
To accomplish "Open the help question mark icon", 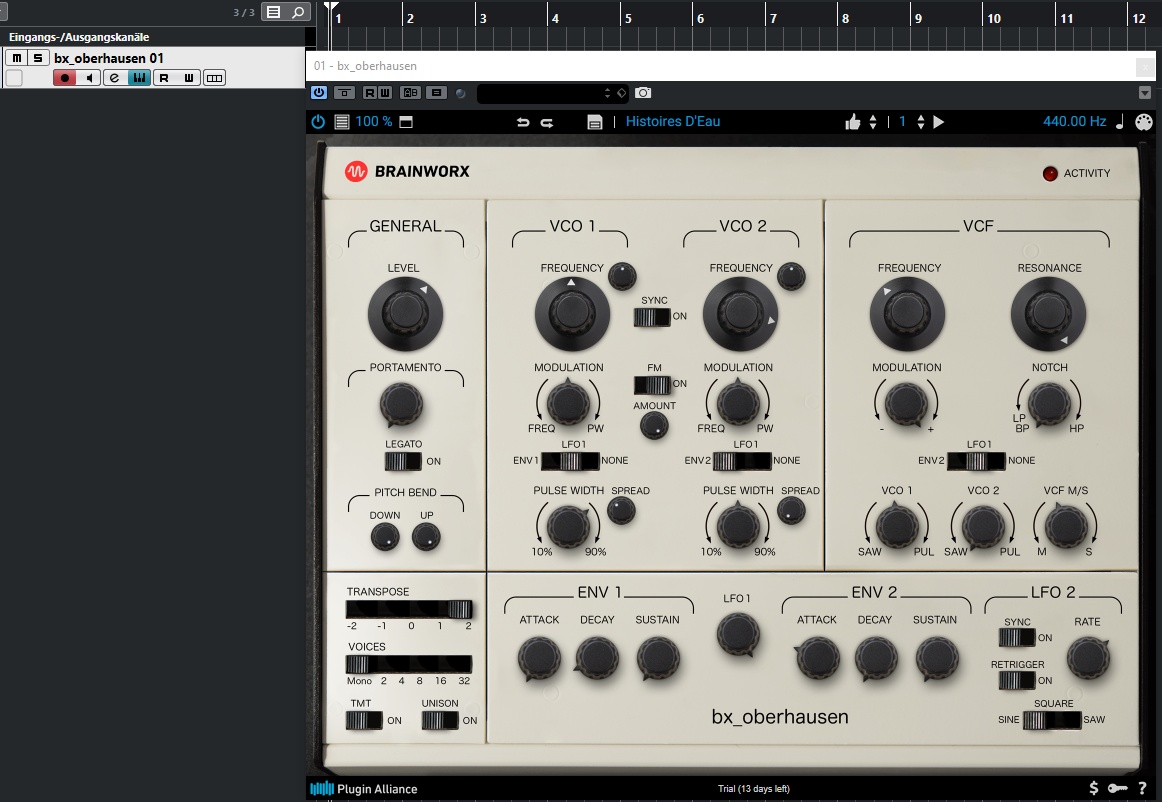I will (1142, 788).
